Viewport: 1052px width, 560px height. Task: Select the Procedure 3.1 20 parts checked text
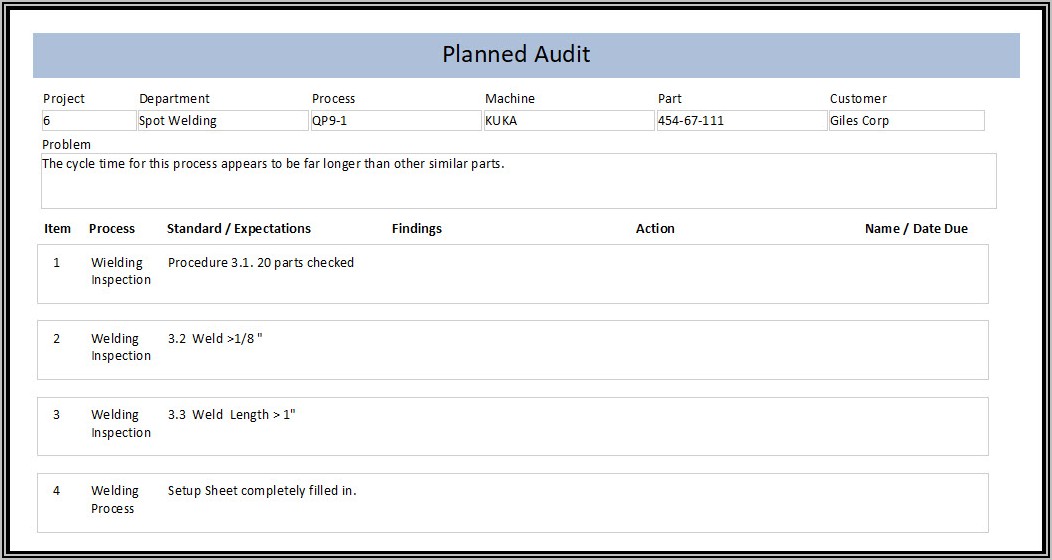point(260,263)
